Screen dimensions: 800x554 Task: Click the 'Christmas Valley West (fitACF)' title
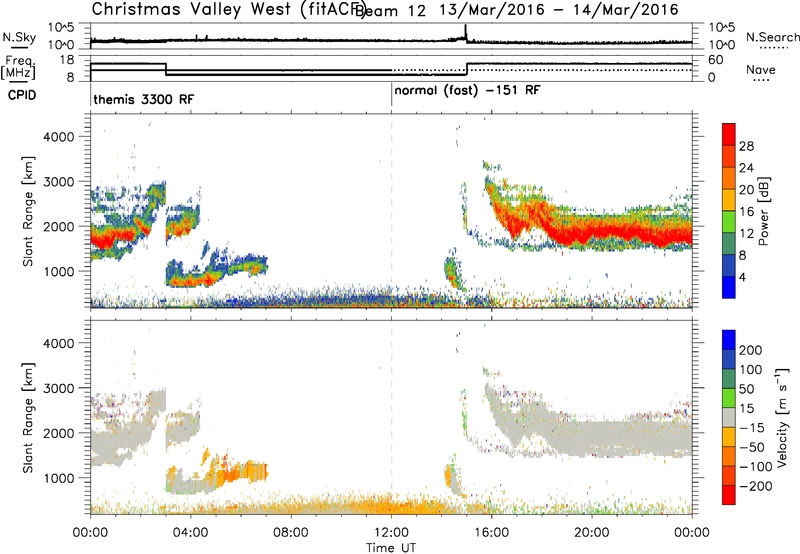click(228, 10)
